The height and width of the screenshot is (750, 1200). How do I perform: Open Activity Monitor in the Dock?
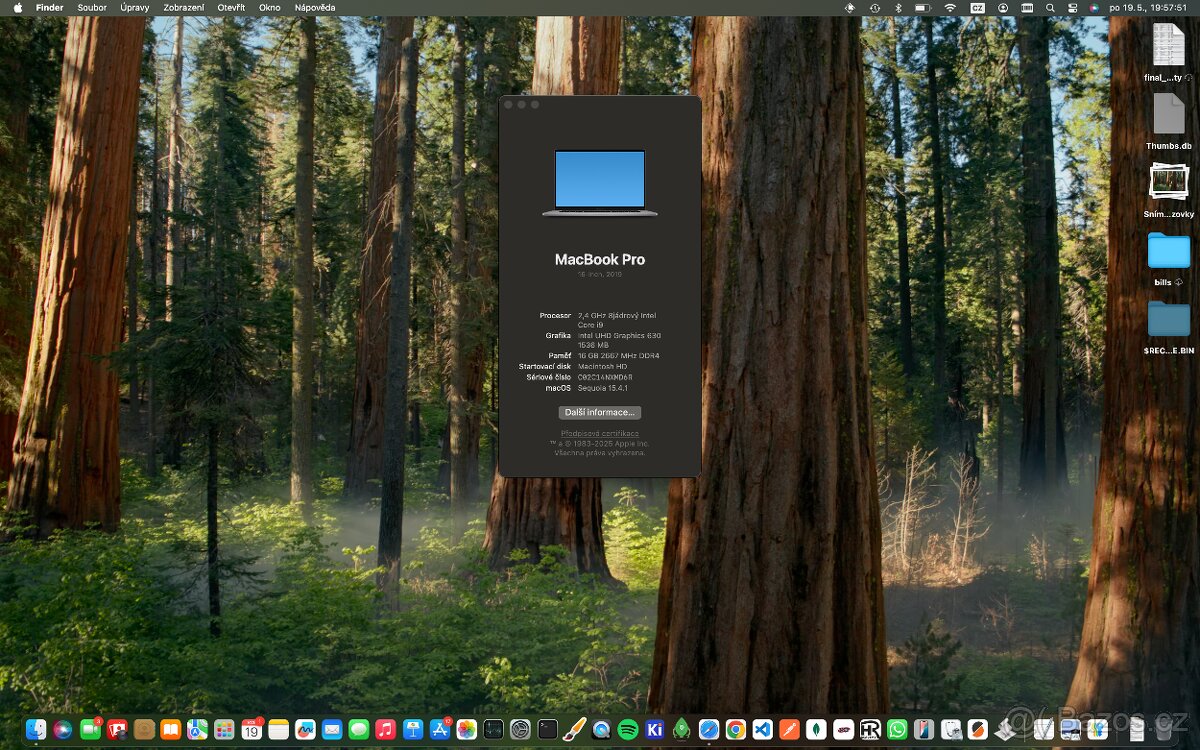[493, 730]
